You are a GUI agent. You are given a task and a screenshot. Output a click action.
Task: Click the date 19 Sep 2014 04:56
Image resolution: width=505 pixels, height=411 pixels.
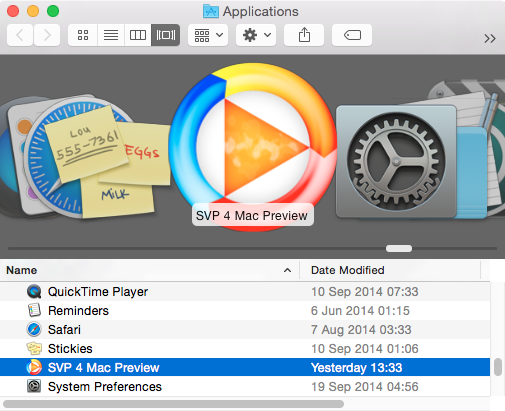[x=364, y=387]
